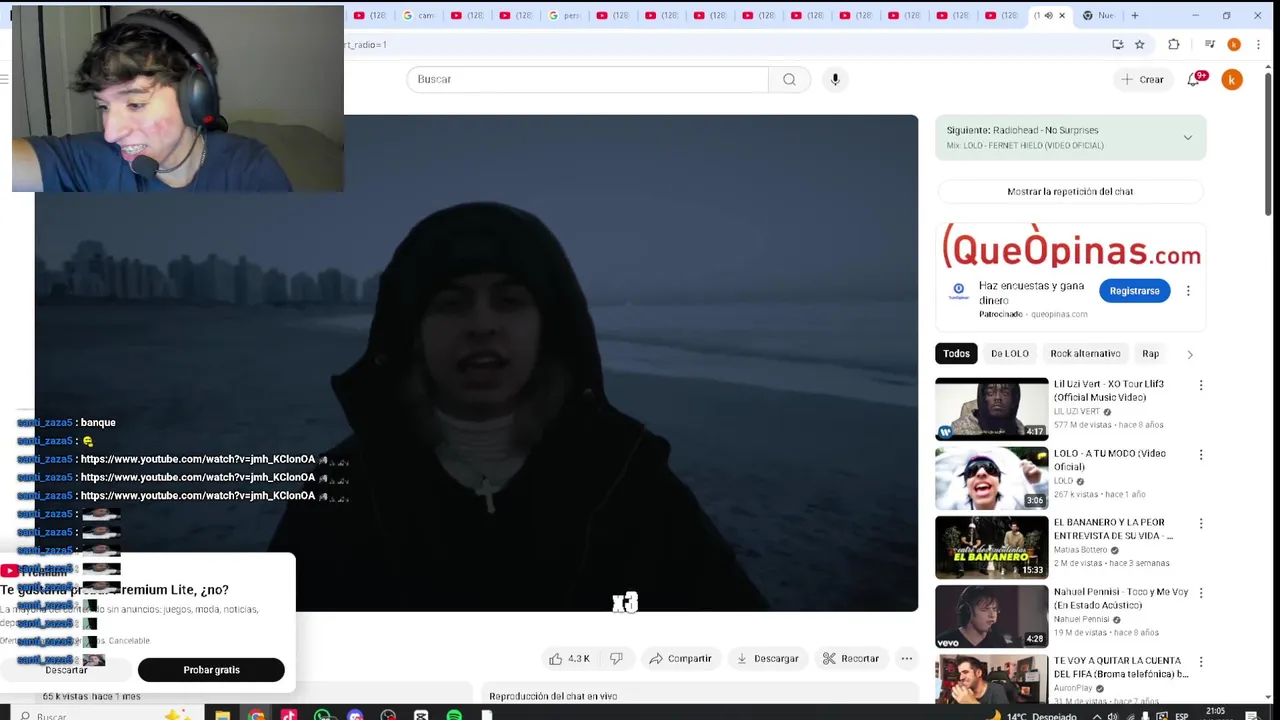Select the Rap filter chip
1280x720 pixels.
[1150, 353]
